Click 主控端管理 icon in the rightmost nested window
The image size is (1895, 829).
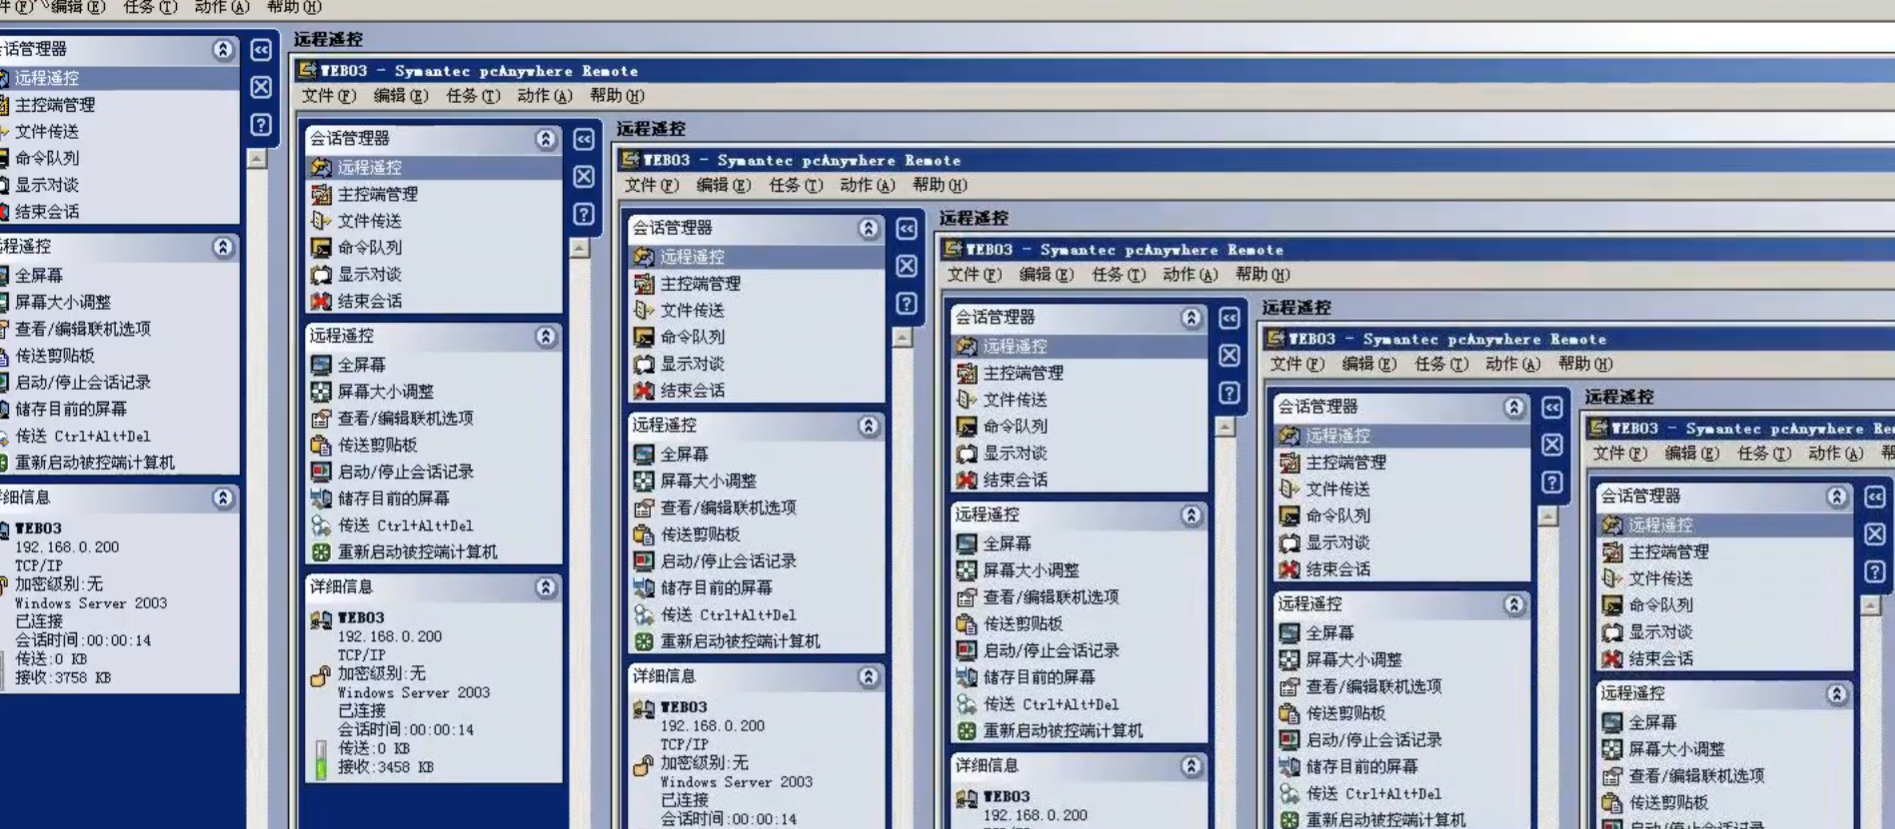[x=1612, y=552]
